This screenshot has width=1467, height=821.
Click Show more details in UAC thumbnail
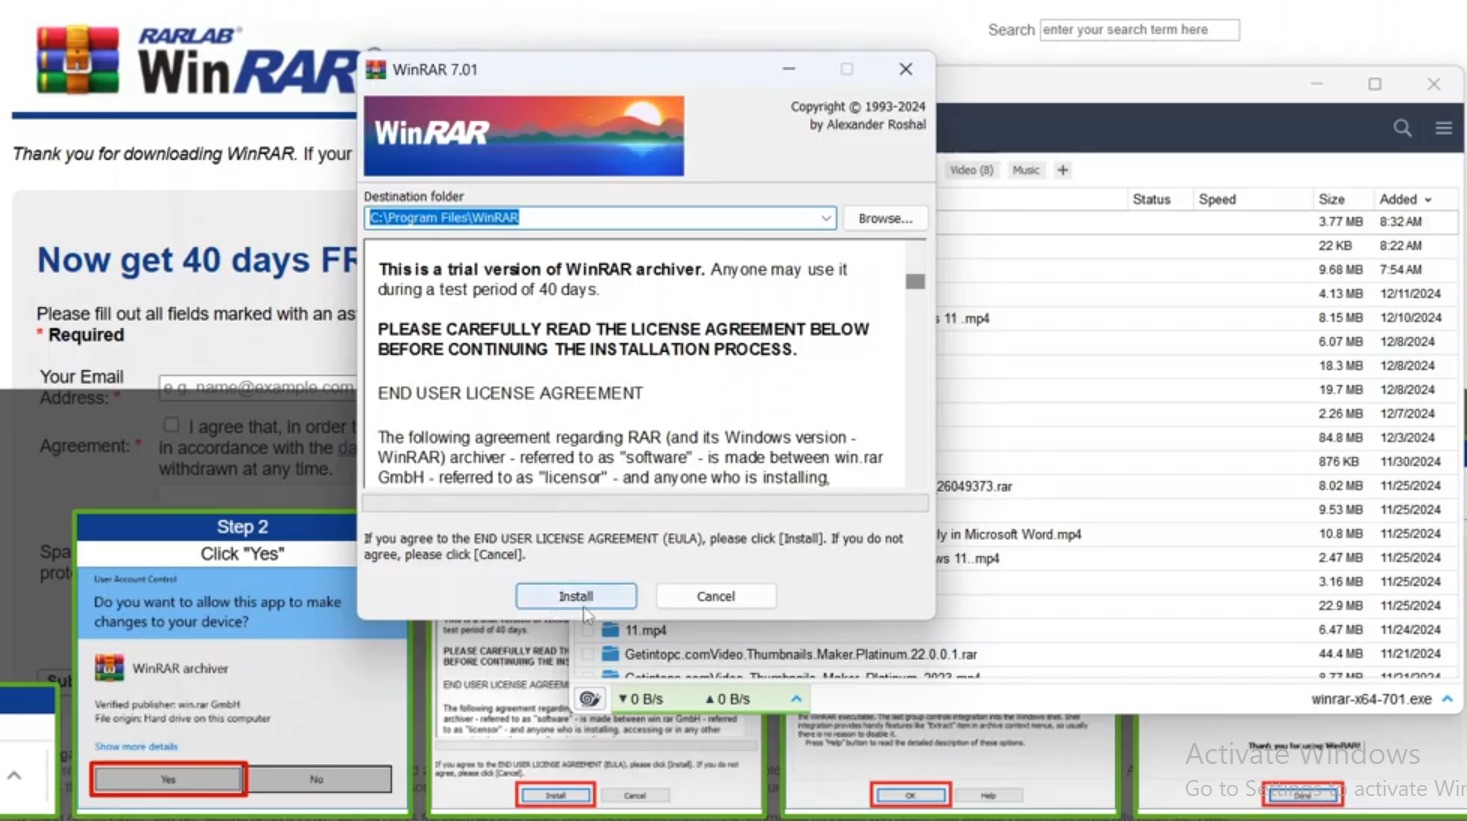136,746
